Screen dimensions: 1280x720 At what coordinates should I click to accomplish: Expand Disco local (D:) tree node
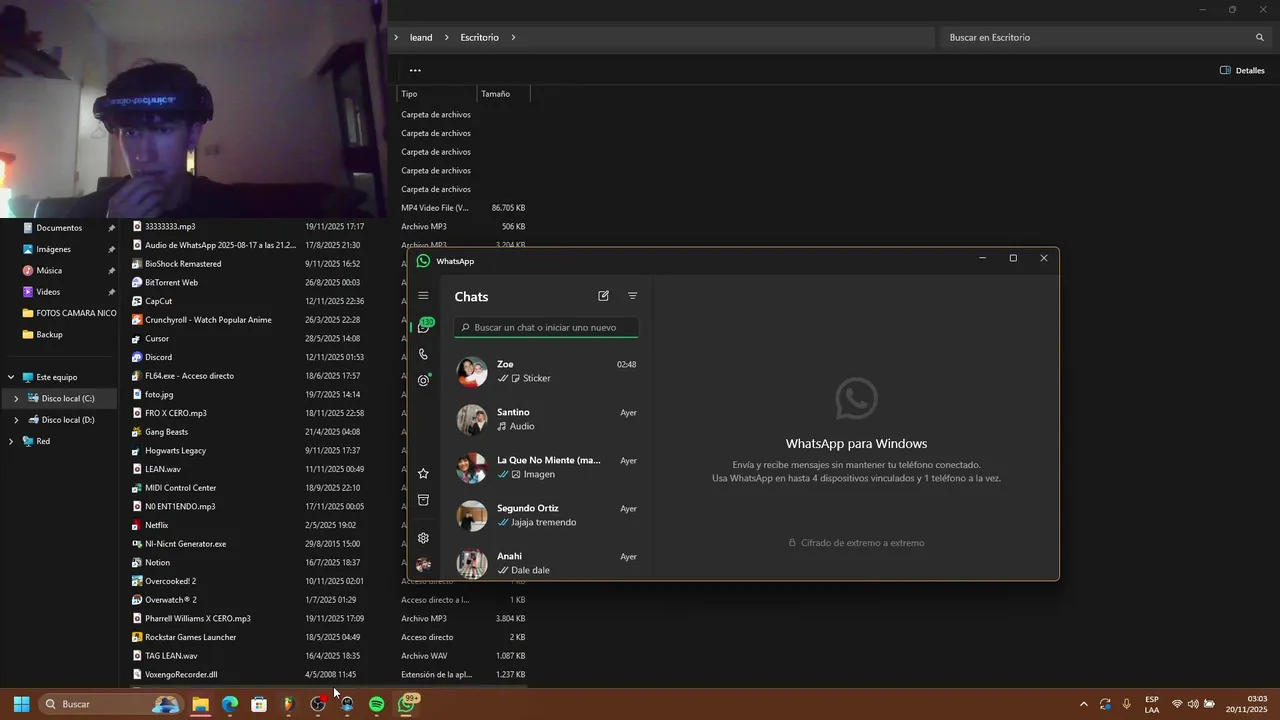[x=16, y=420]
